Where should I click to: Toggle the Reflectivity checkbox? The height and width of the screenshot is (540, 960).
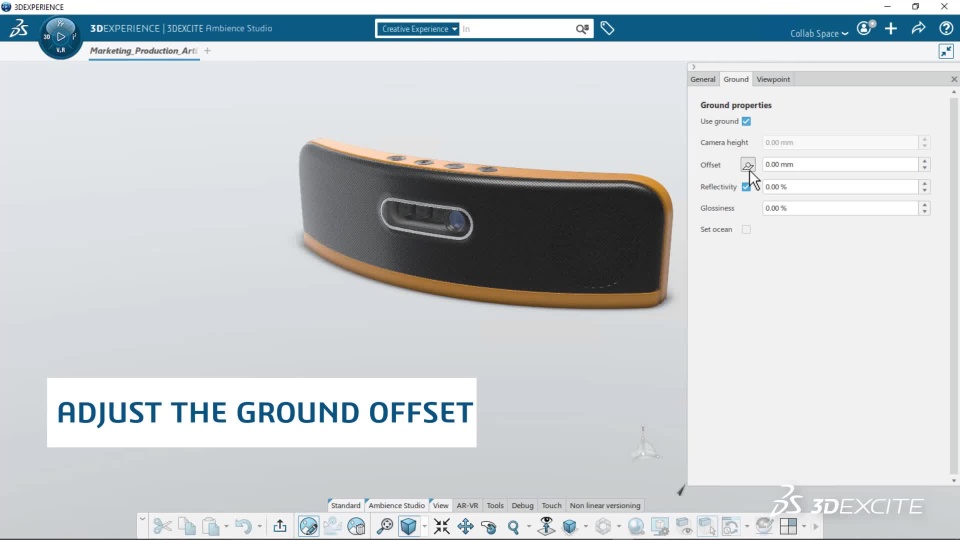pyautogui.click(x=745, y=187)
